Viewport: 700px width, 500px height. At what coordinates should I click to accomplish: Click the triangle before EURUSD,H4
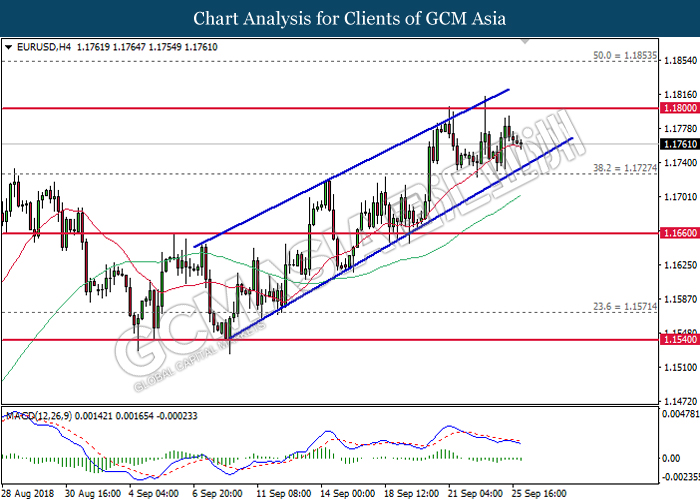coord(9,47)
